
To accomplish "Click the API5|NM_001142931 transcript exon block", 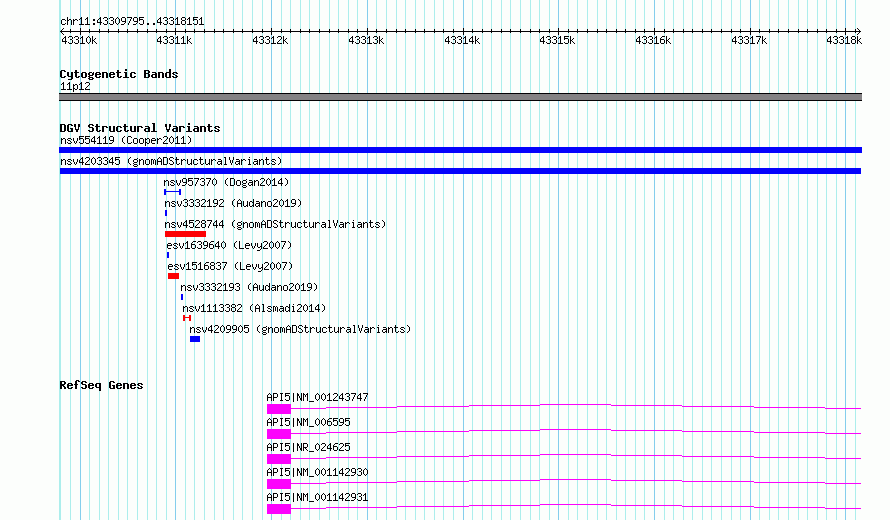I will (279, 509).
